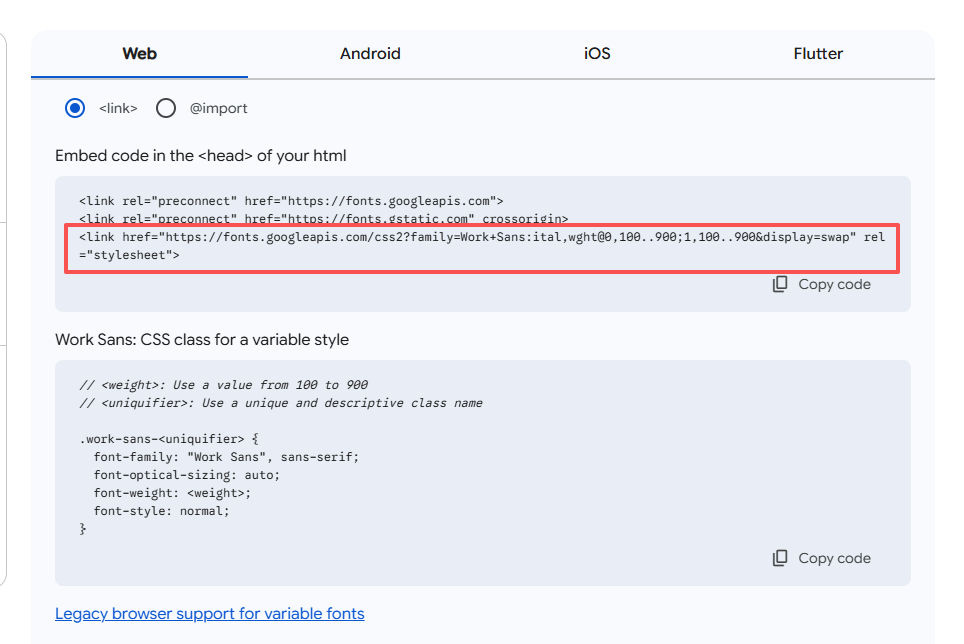Image resolution: width=964 pixels, height=644 pixels.
Task: Click the font-weight: <weight> line
Action: coord(172,493)
